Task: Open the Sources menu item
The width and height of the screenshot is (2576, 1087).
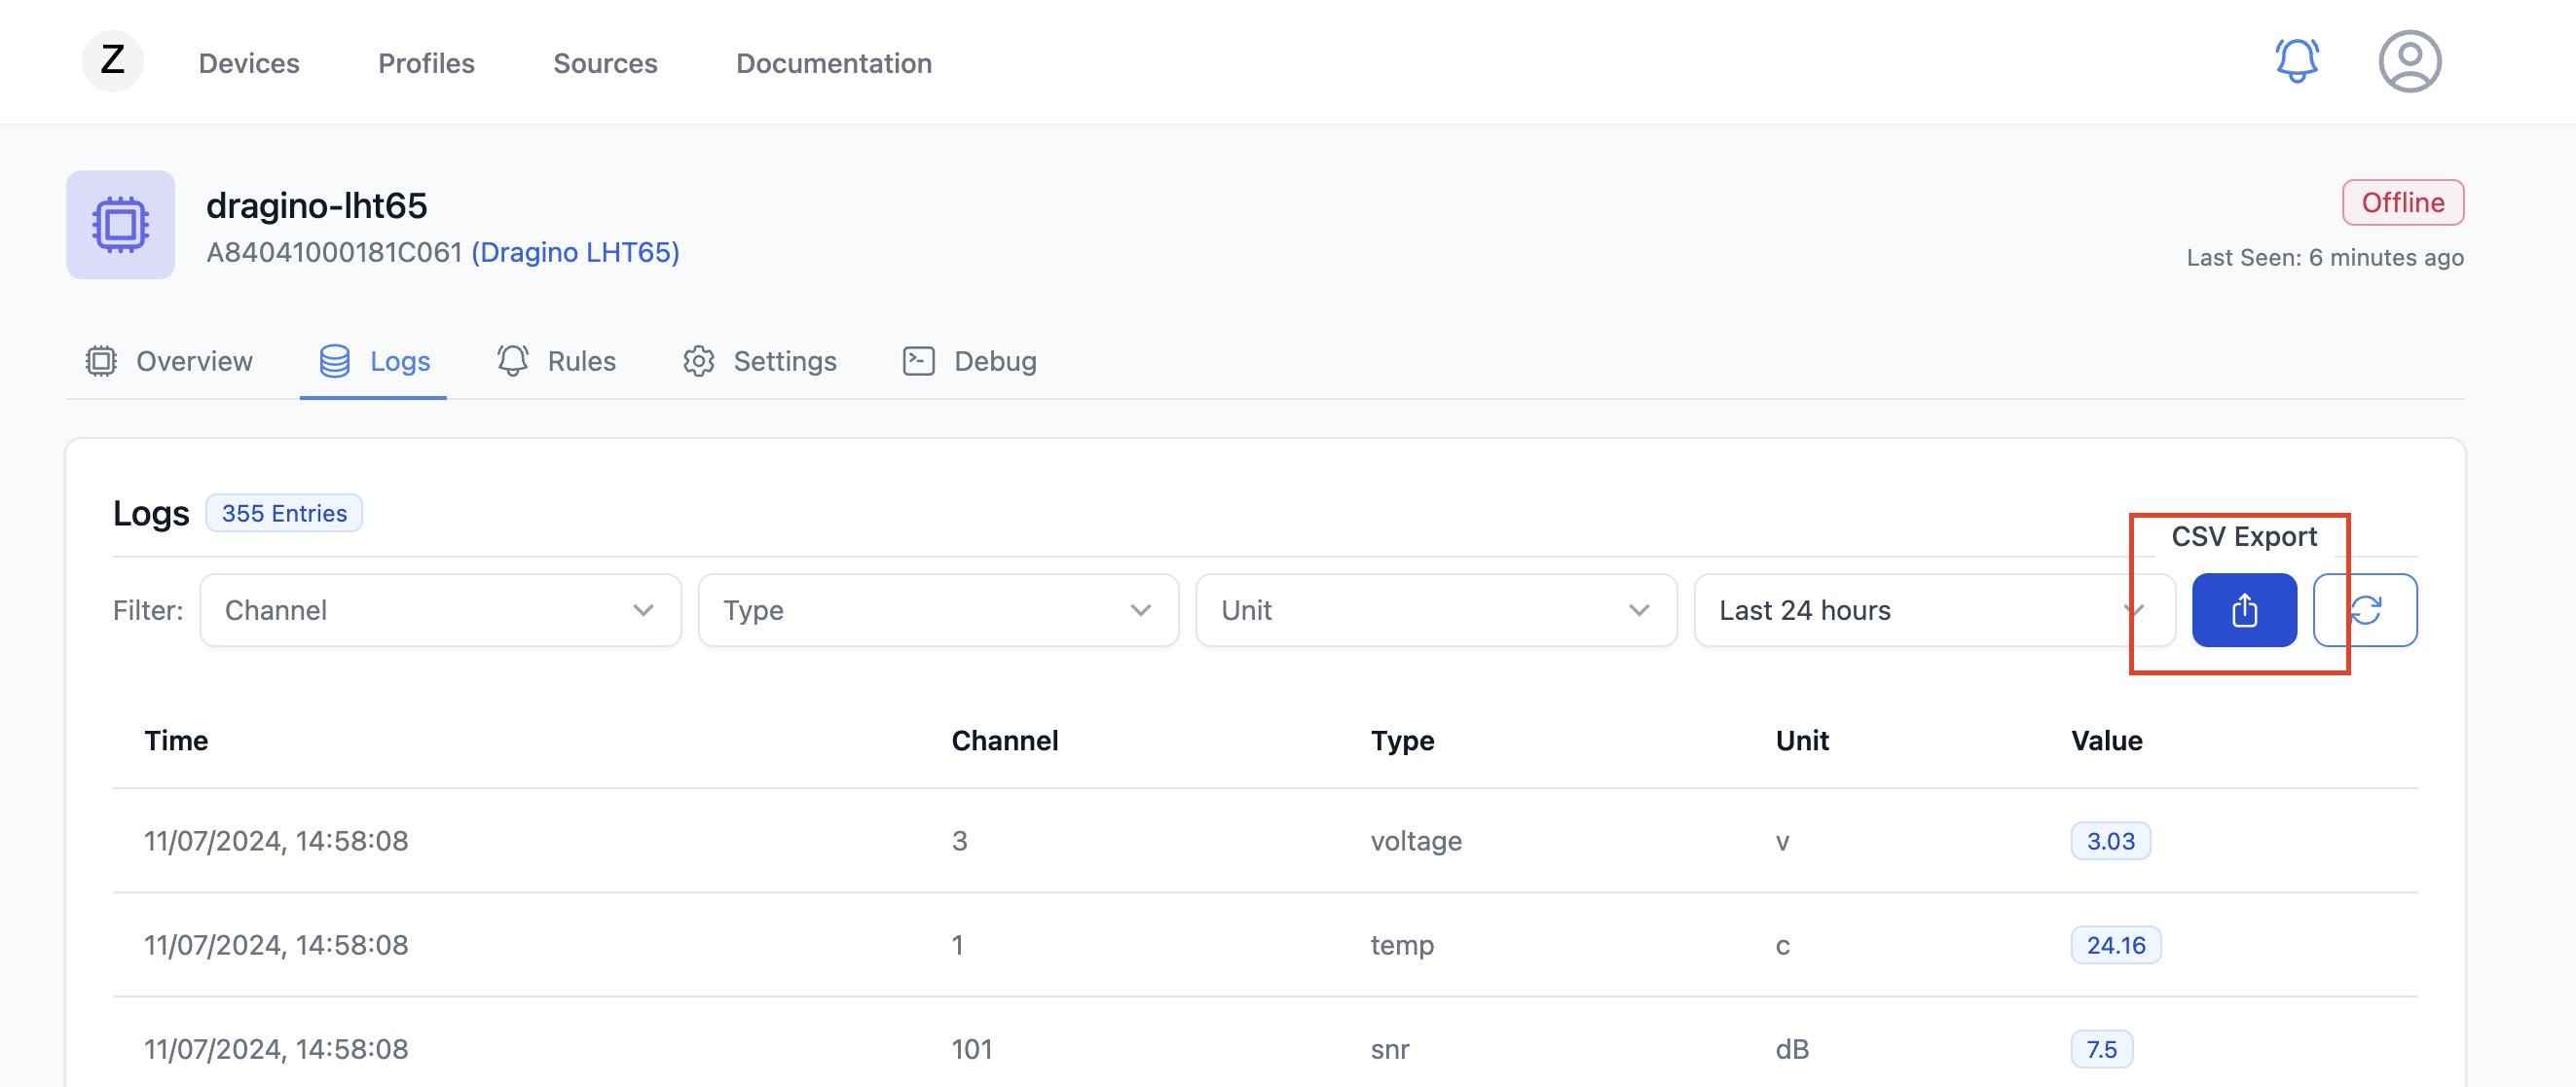Action: (605, 63)
